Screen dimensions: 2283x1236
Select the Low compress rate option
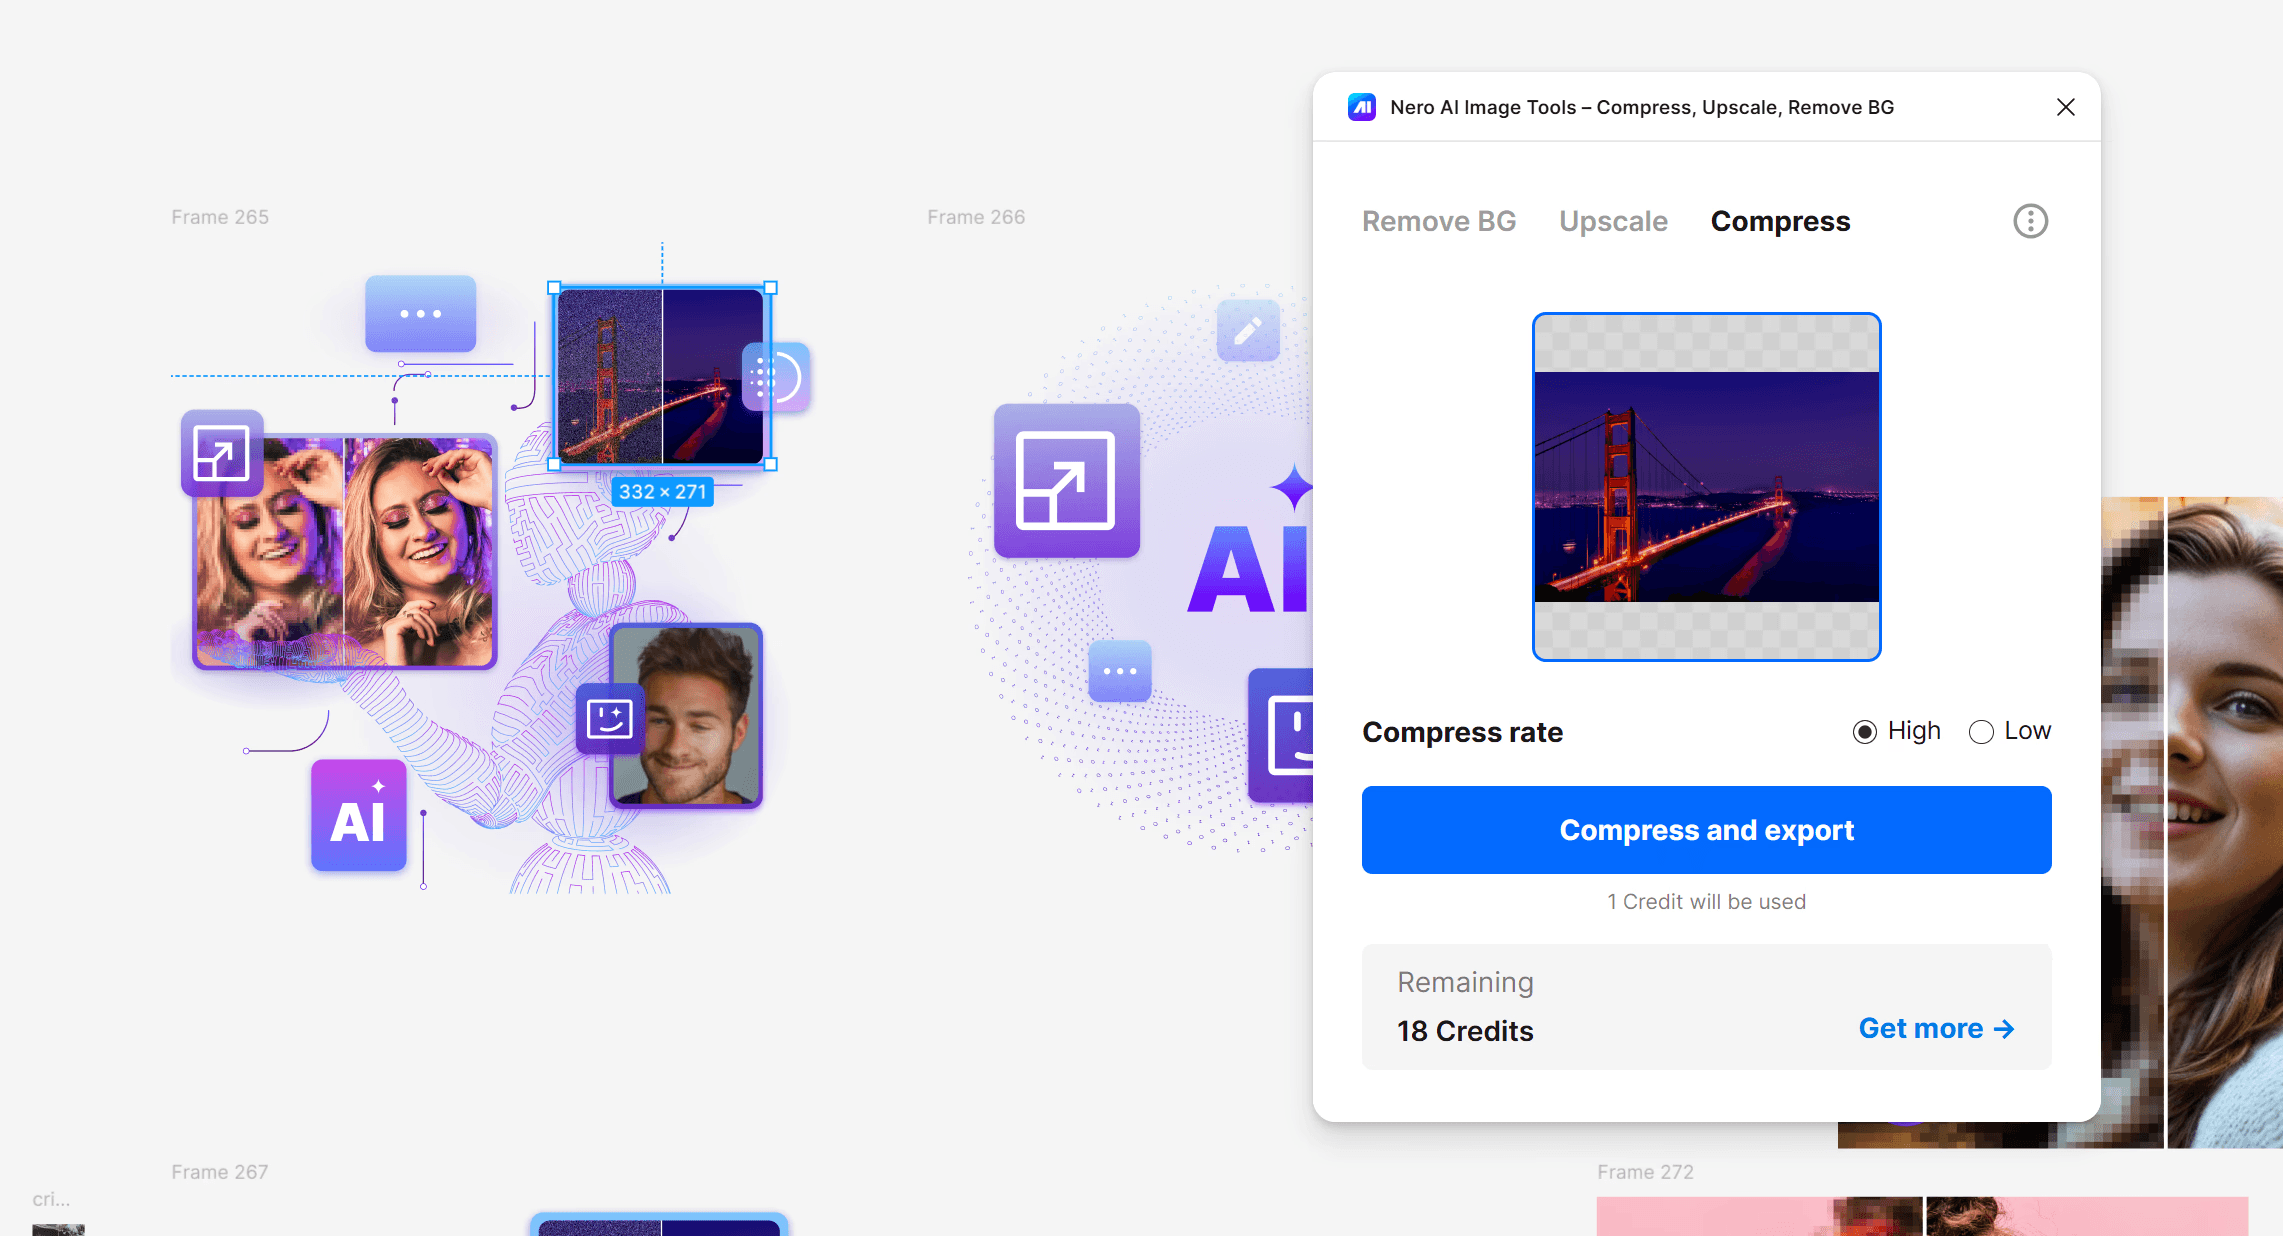coord(1981,732)
